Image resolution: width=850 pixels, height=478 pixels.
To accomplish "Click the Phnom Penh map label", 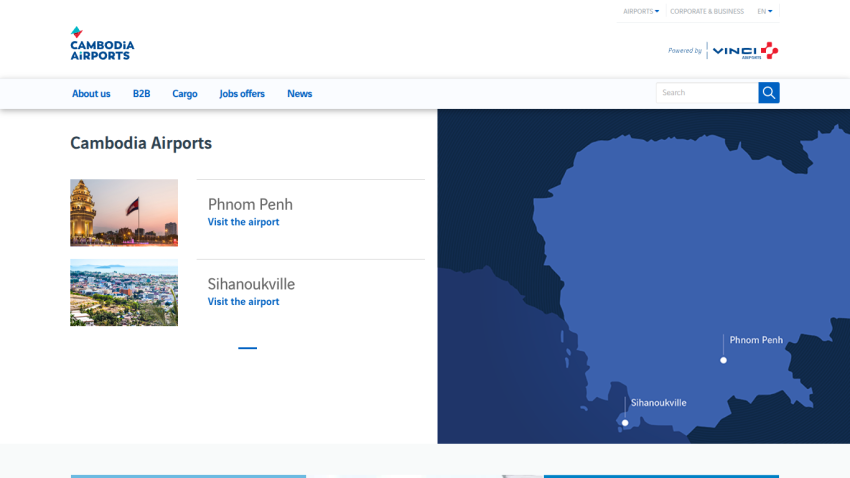I will click(756, 340).
